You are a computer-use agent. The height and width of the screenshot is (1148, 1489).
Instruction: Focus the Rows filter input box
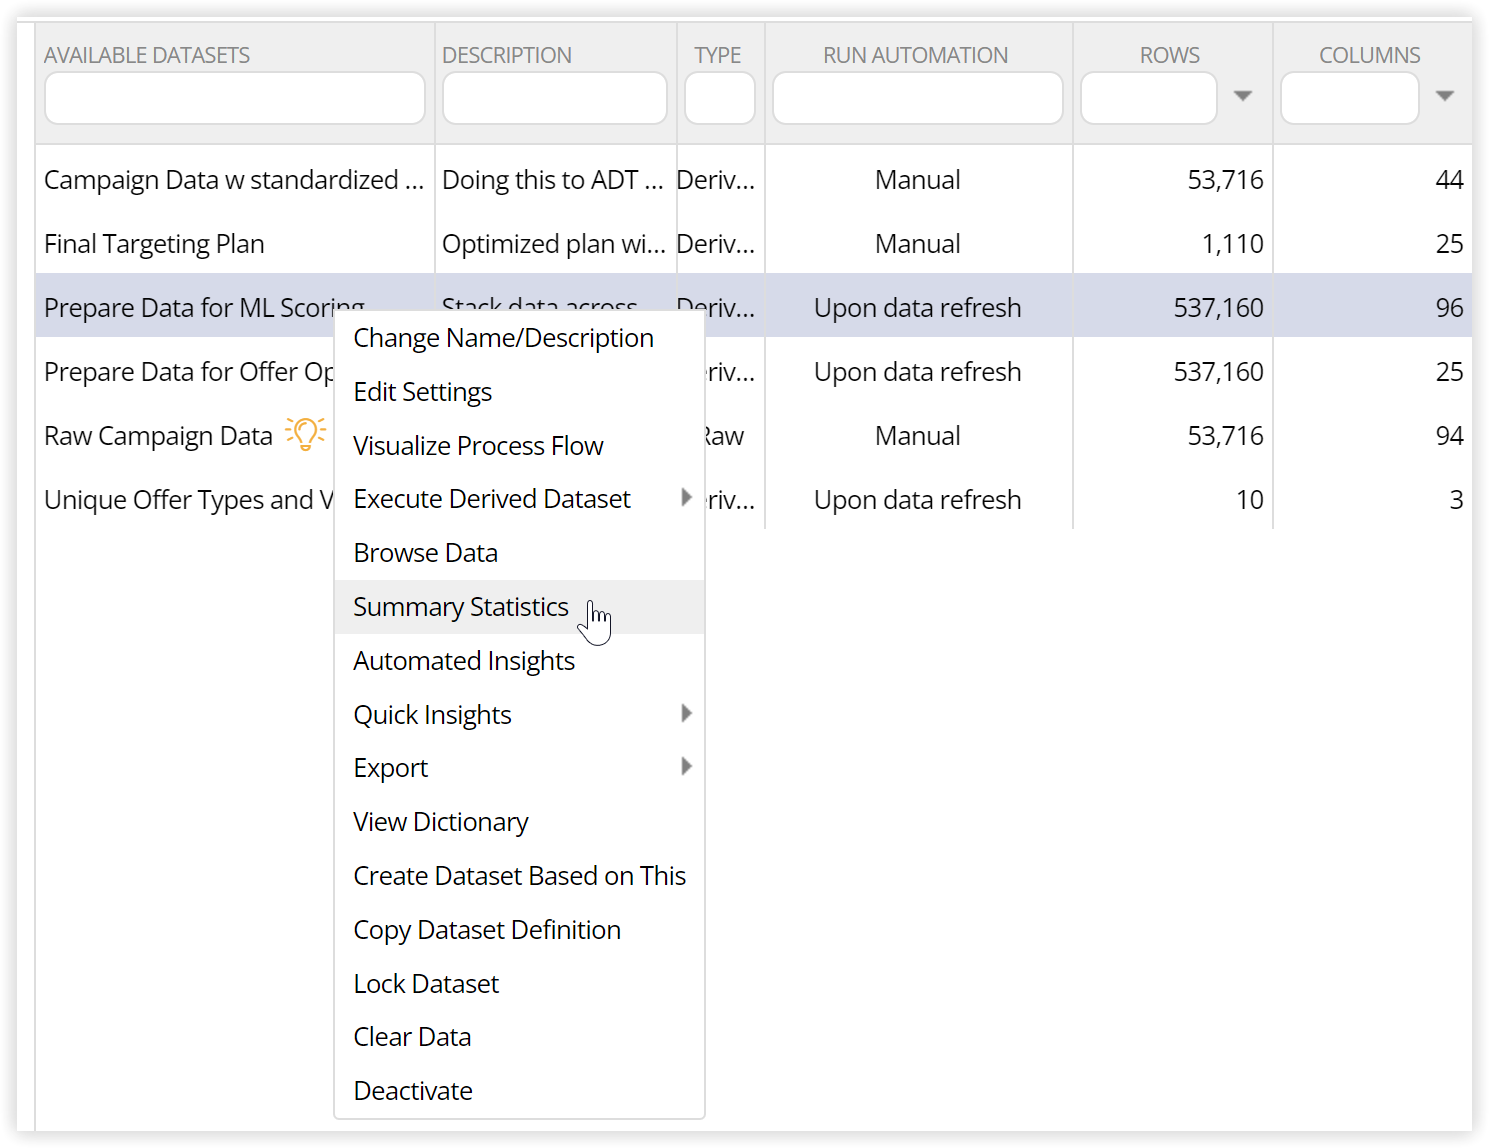pyautogui.click(x=1149, y=98)
